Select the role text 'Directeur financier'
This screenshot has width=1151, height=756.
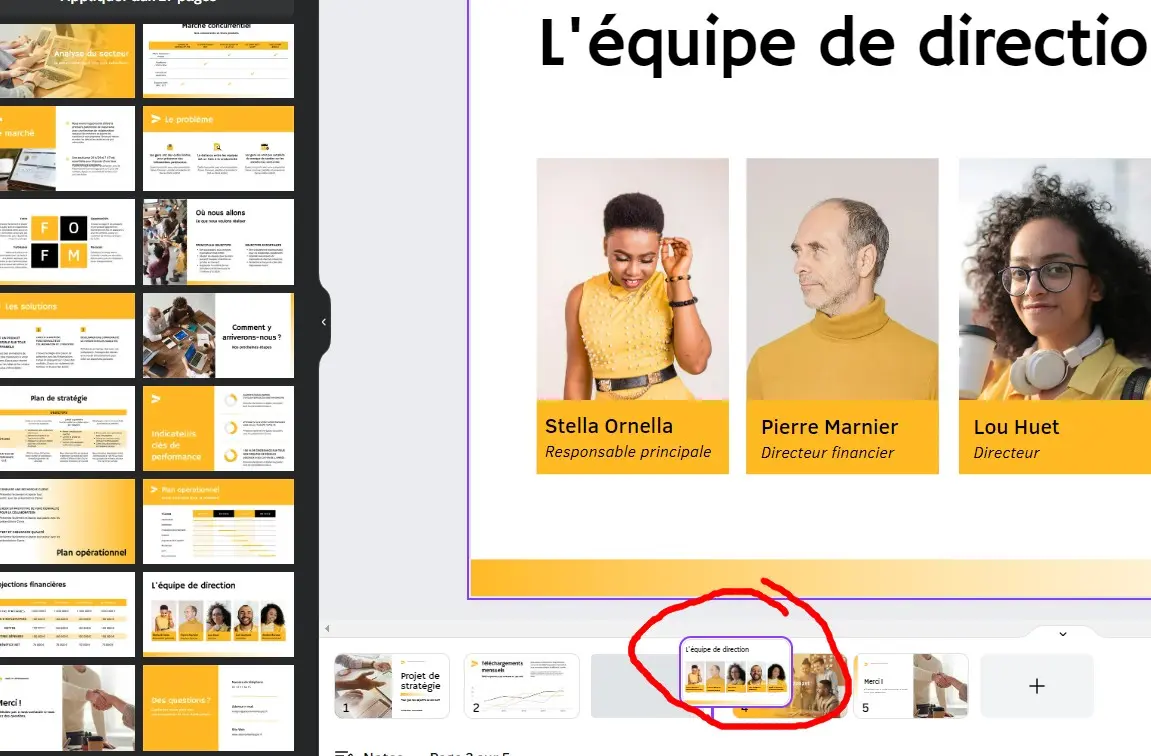click(x=827, y=453)
